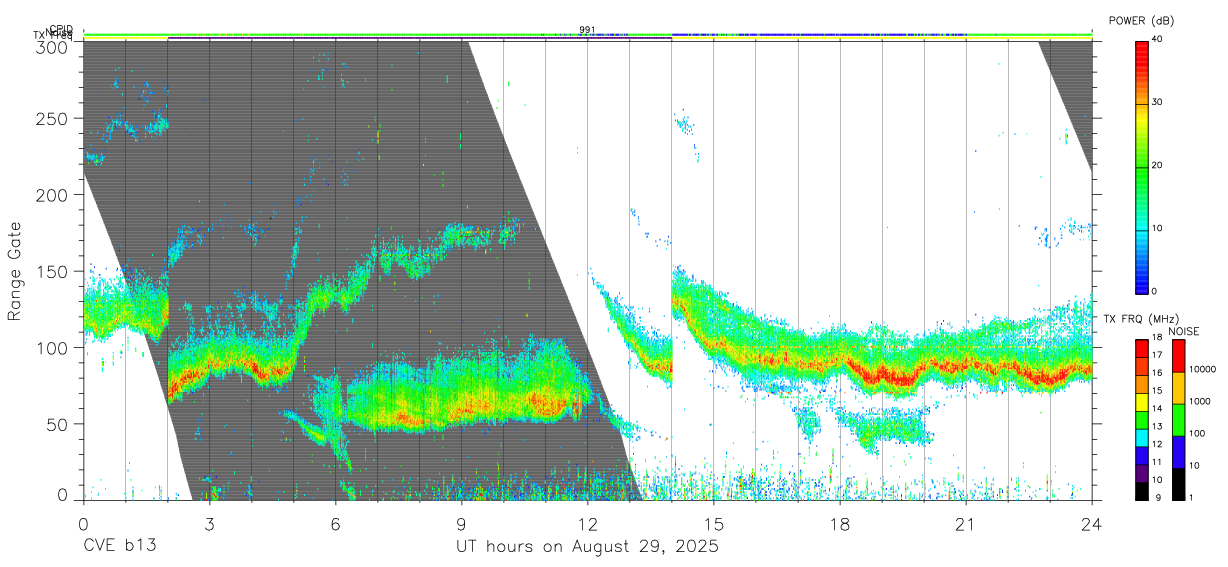The height and width of the screenshot is (567, 1228).
Task: Pick the red swatch above 10000 noise
Action: click(x=1178, y=356)
